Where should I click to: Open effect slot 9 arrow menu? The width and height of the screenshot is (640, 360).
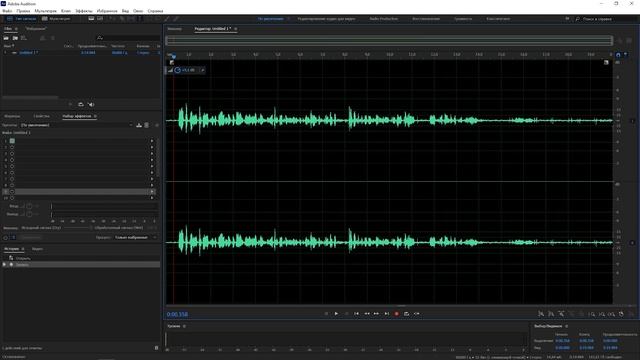152,191
